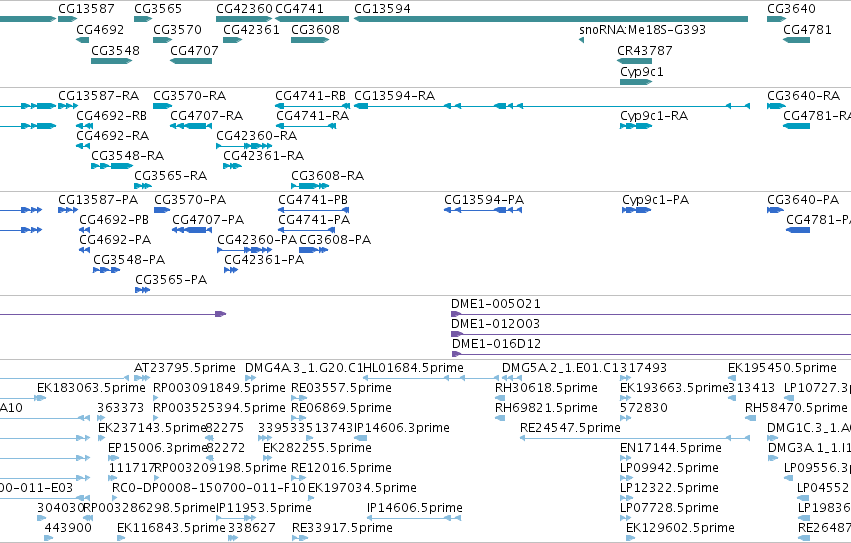851x543 pixels.
Task: Select the CG3640-PA protein label
Action: pos(803,200)
